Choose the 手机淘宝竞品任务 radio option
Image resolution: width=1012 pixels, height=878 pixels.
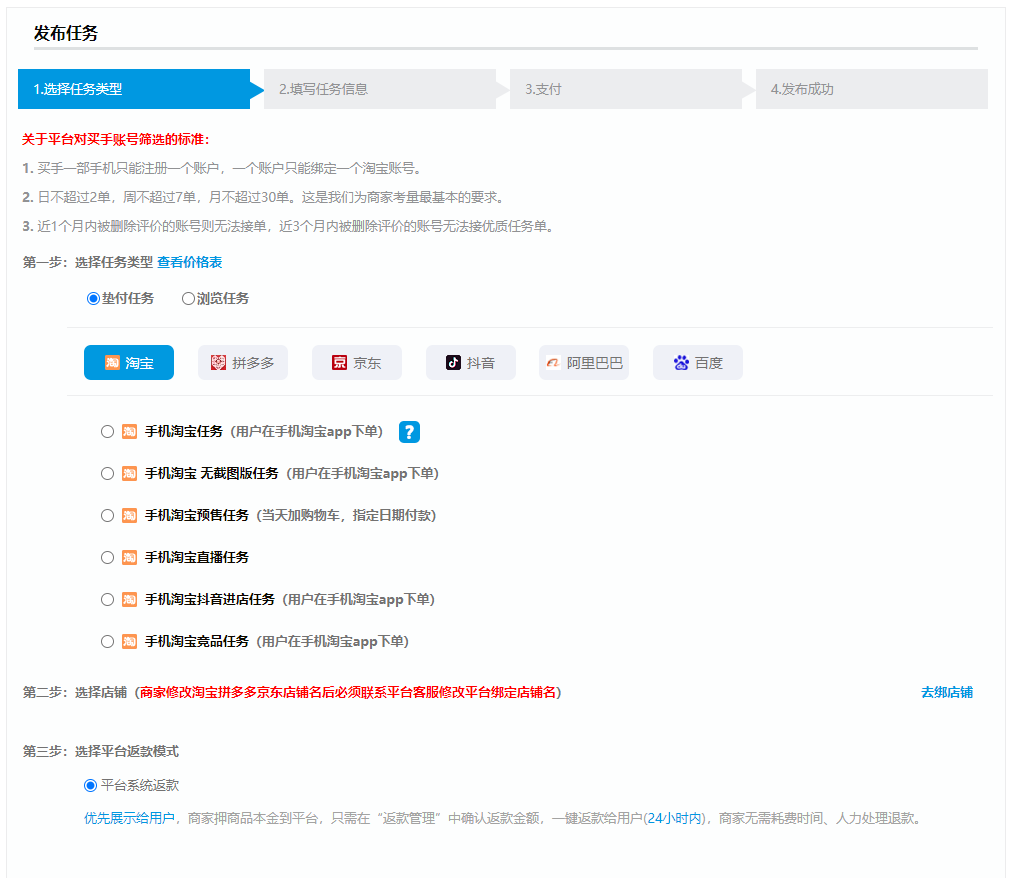click(x=107, y=642)
